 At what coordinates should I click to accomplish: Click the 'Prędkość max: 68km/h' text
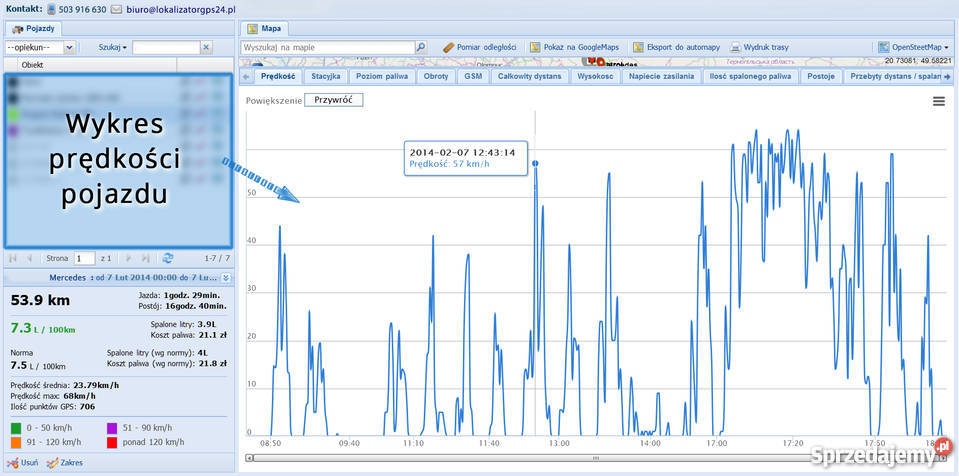click(53, 396)
